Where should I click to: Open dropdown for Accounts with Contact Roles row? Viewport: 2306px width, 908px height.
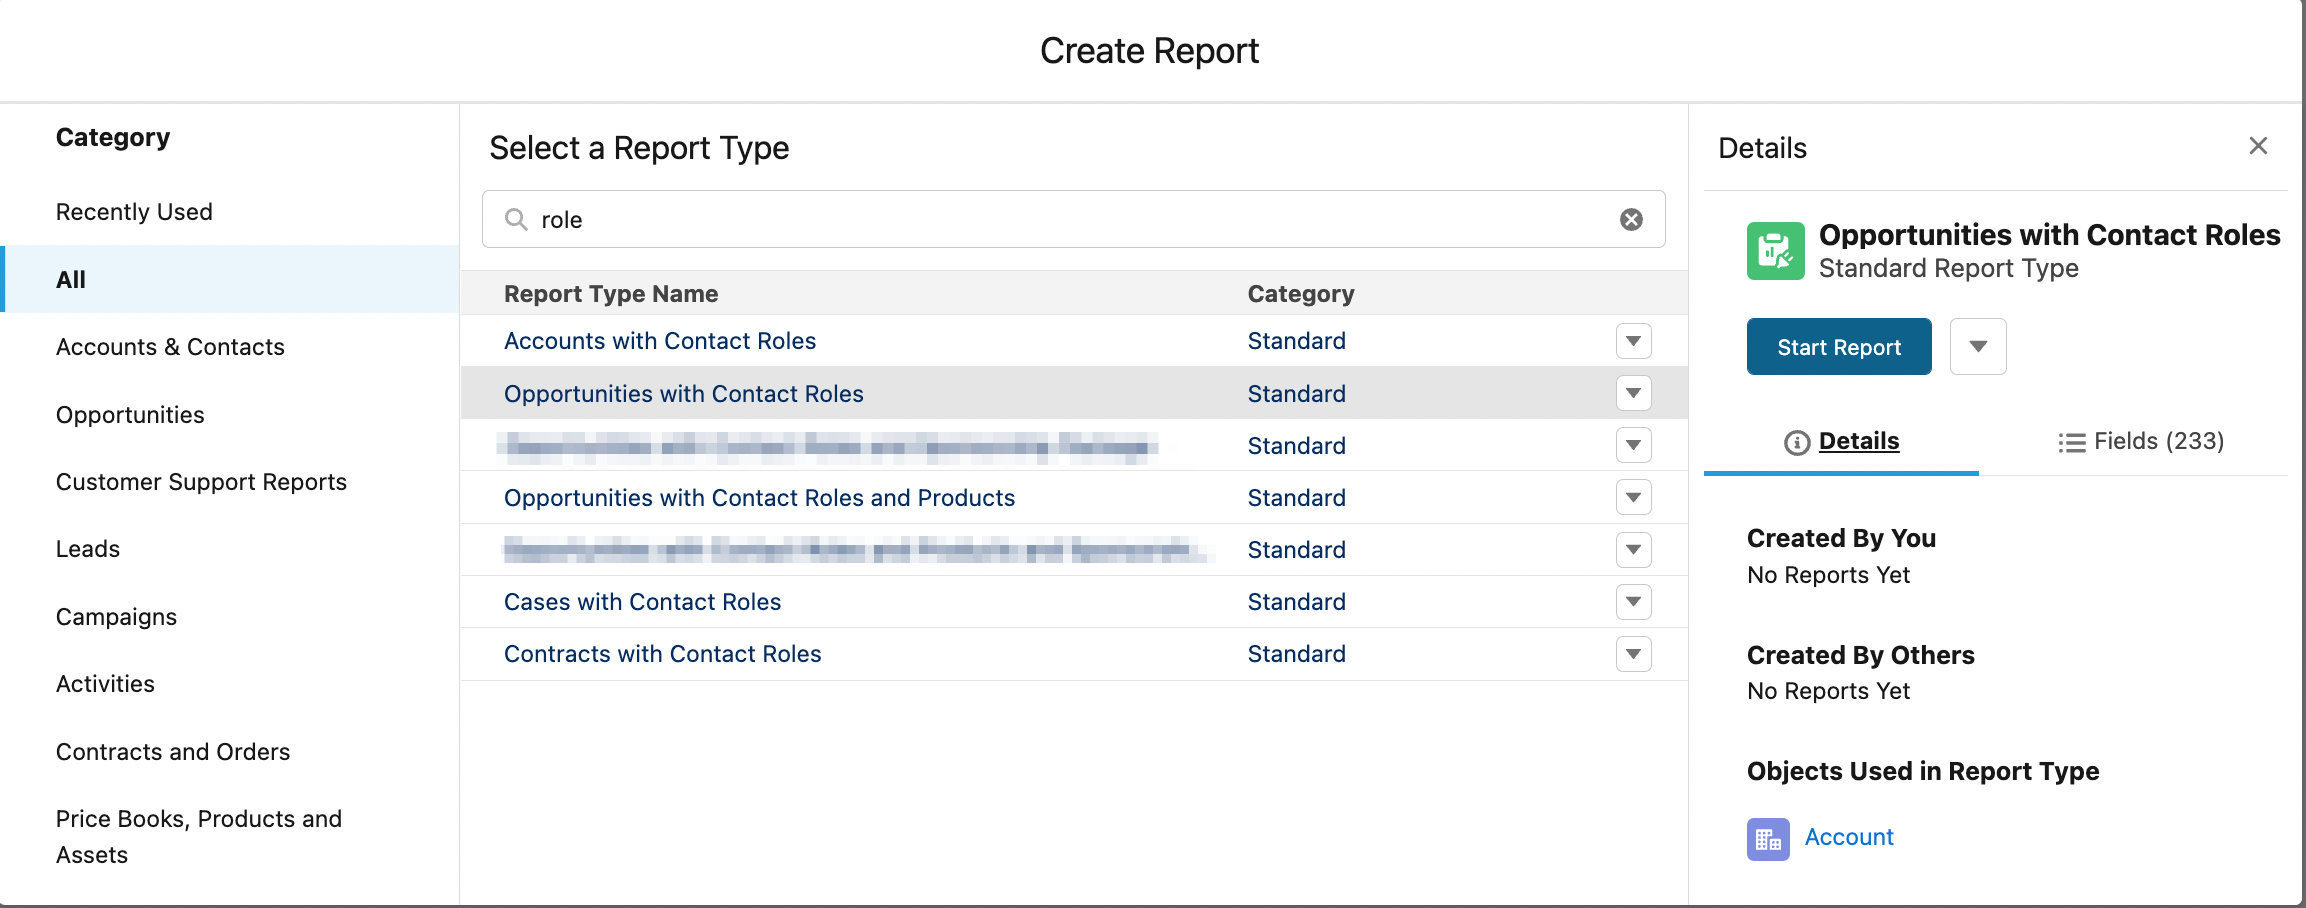[x=1633, y=341]
